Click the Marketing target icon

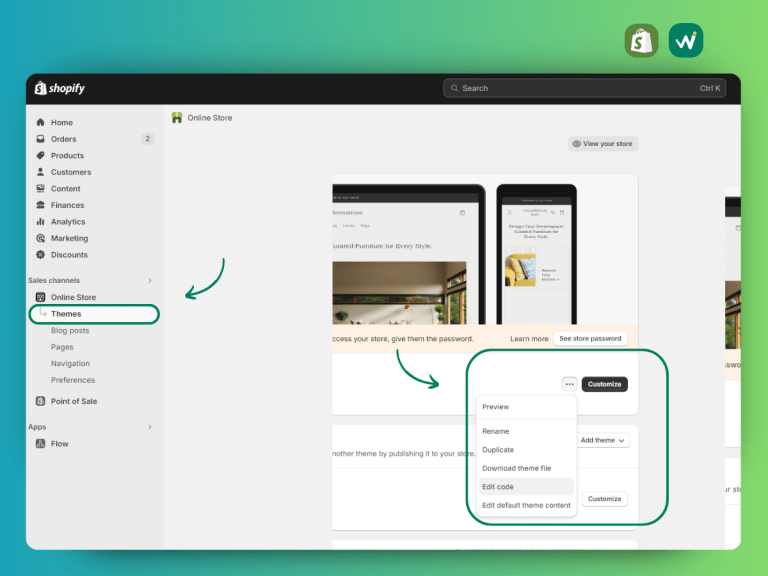41,238
